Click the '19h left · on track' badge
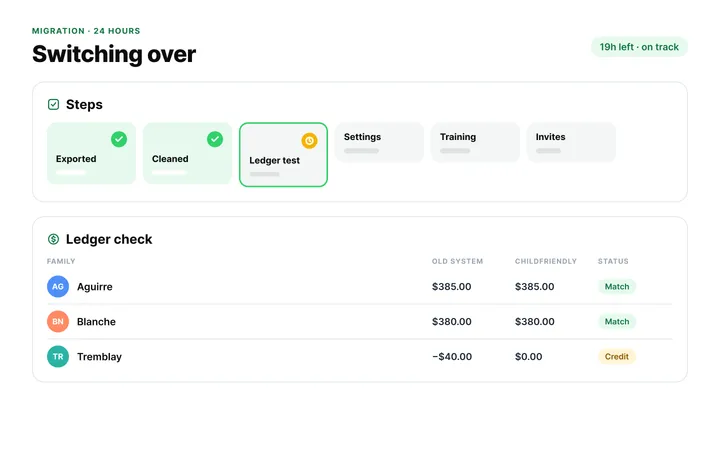This screenshot has width=720, height=450. [x=639, y=47]
